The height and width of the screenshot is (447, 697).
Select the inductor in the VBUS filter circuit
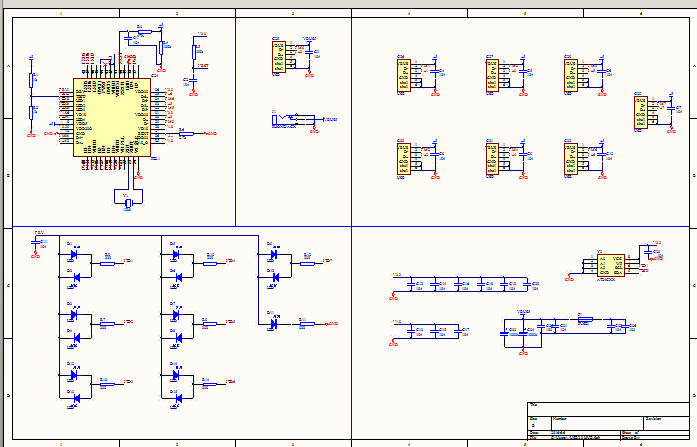[x=585, y=319]
